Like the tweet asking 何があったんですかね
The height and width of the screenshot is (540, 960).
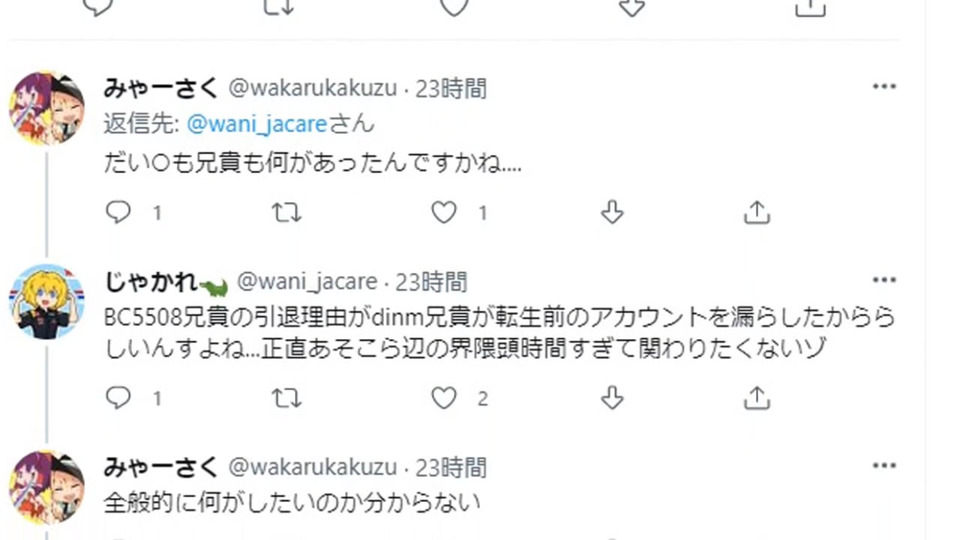coord(444,212)
